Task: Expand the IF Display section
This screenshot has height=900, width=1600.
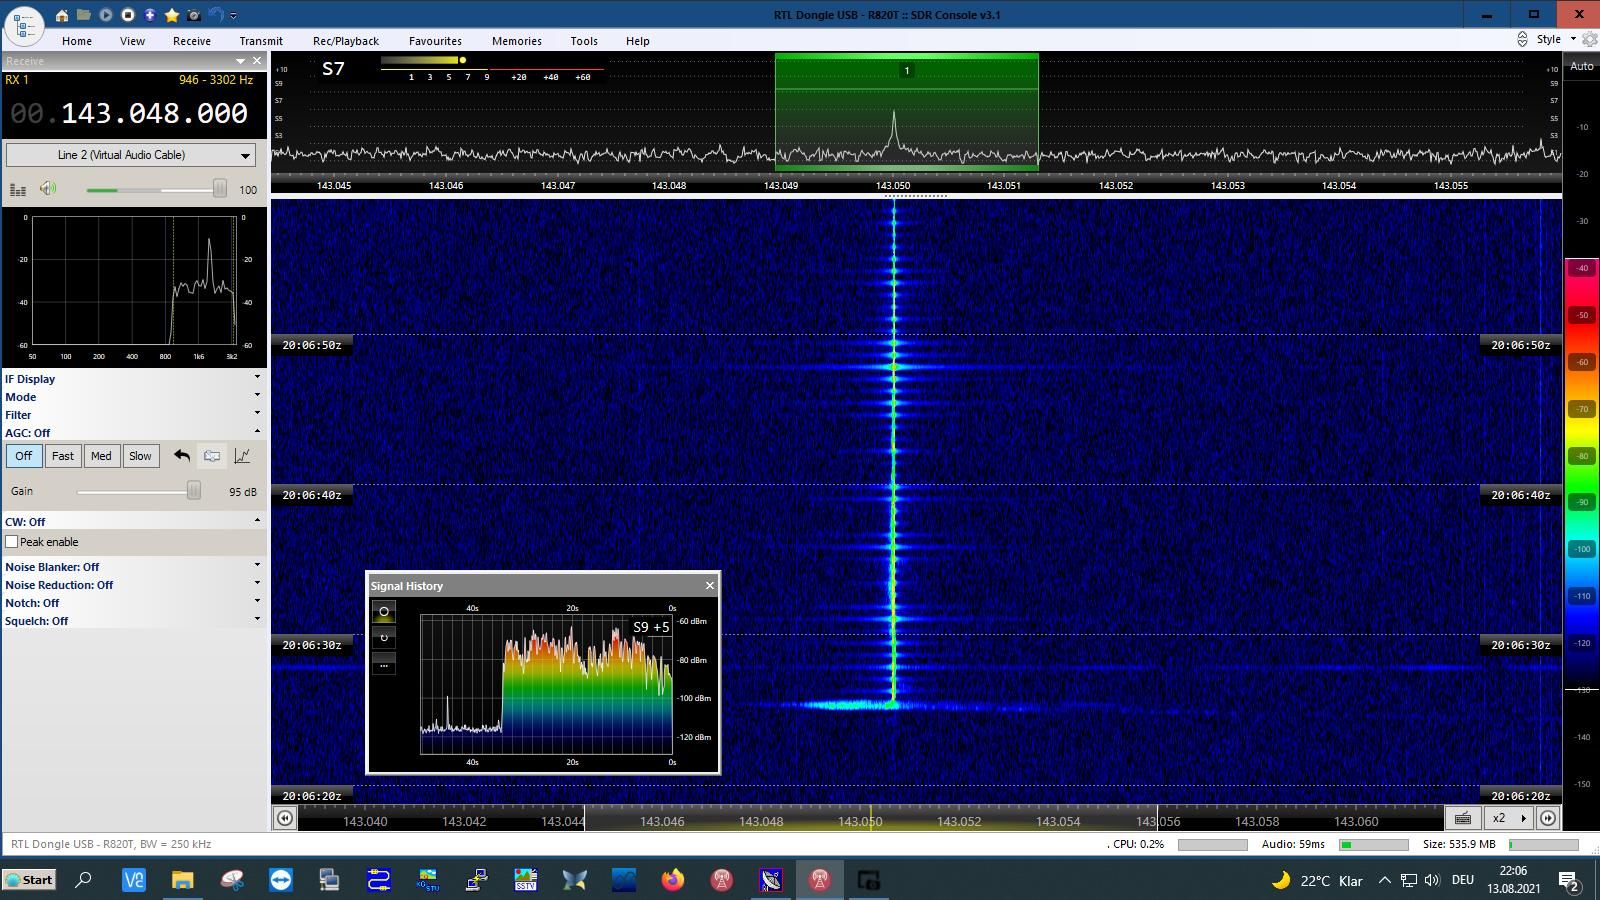Action: click(x=134, y=379)
